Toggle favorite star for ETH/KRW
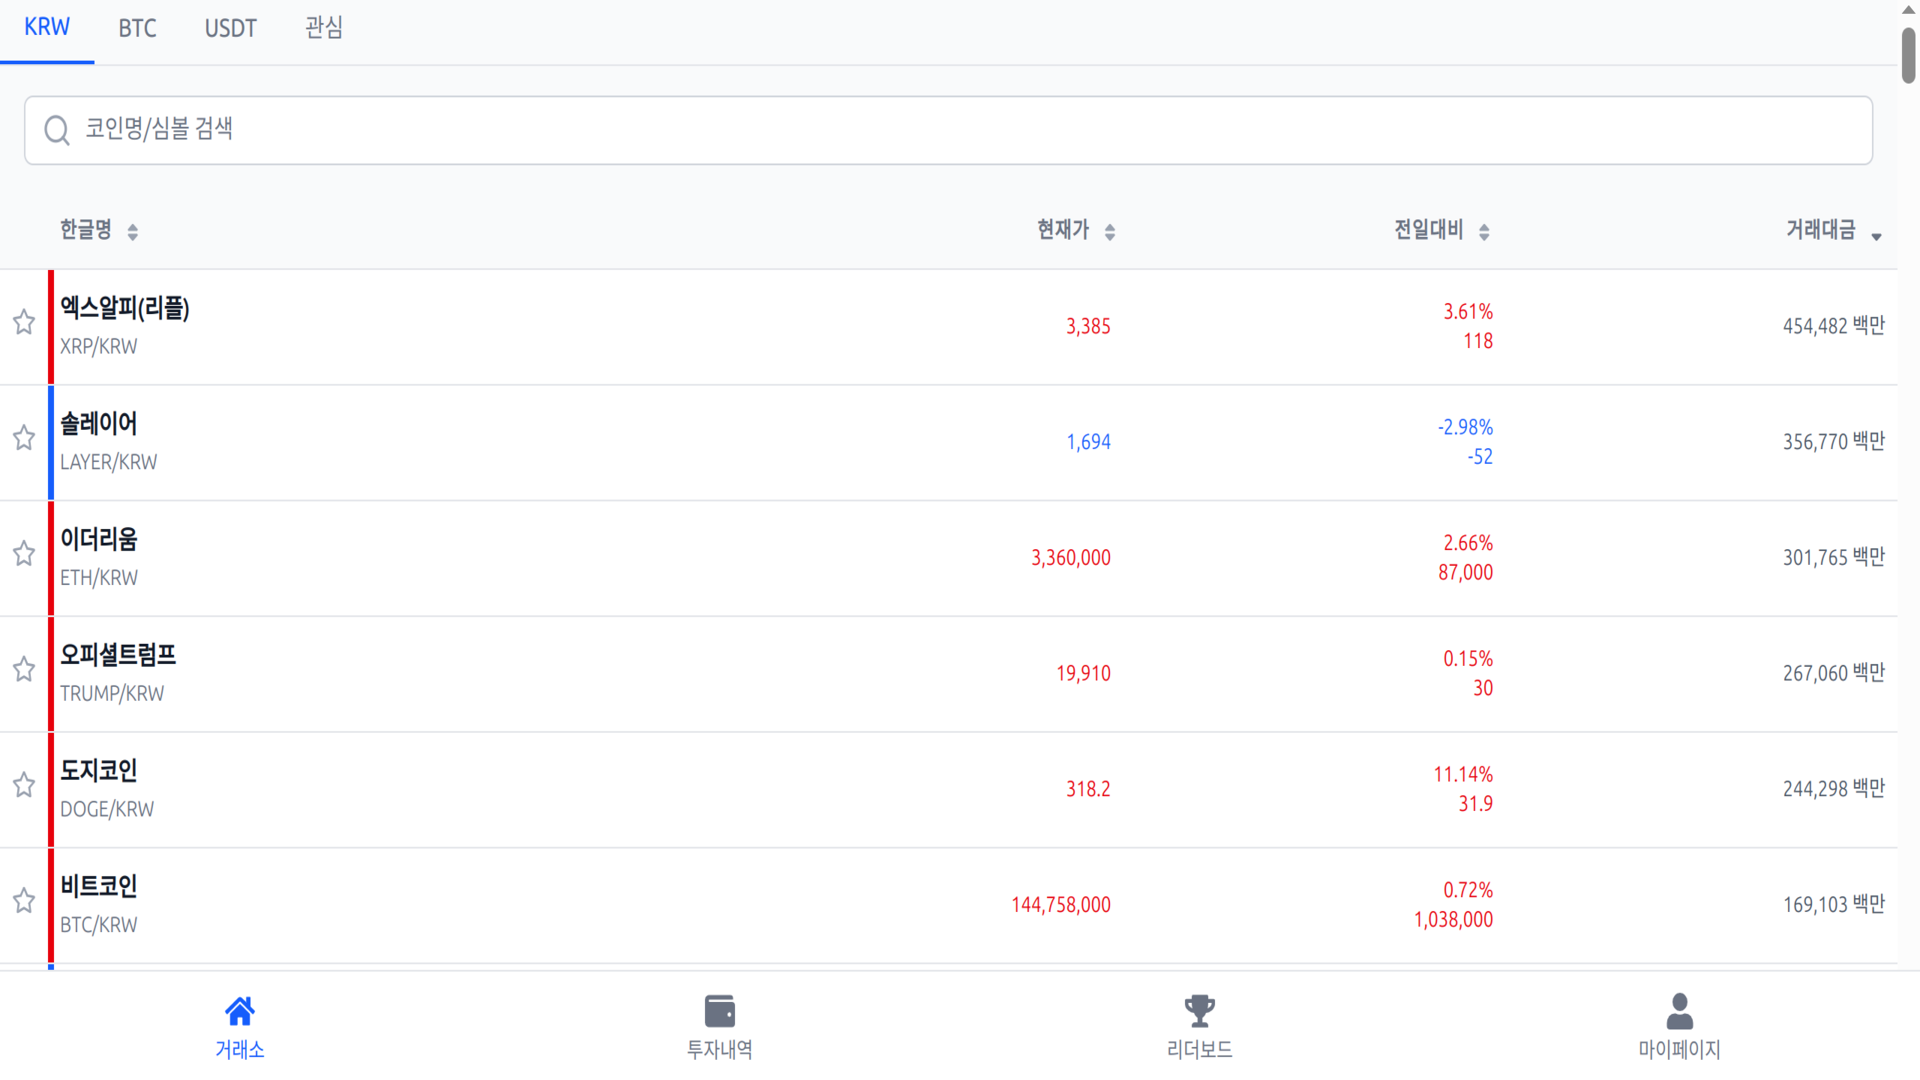Image resolution: width=1920 pixels, height=1080 pixels. pos(24,554)
